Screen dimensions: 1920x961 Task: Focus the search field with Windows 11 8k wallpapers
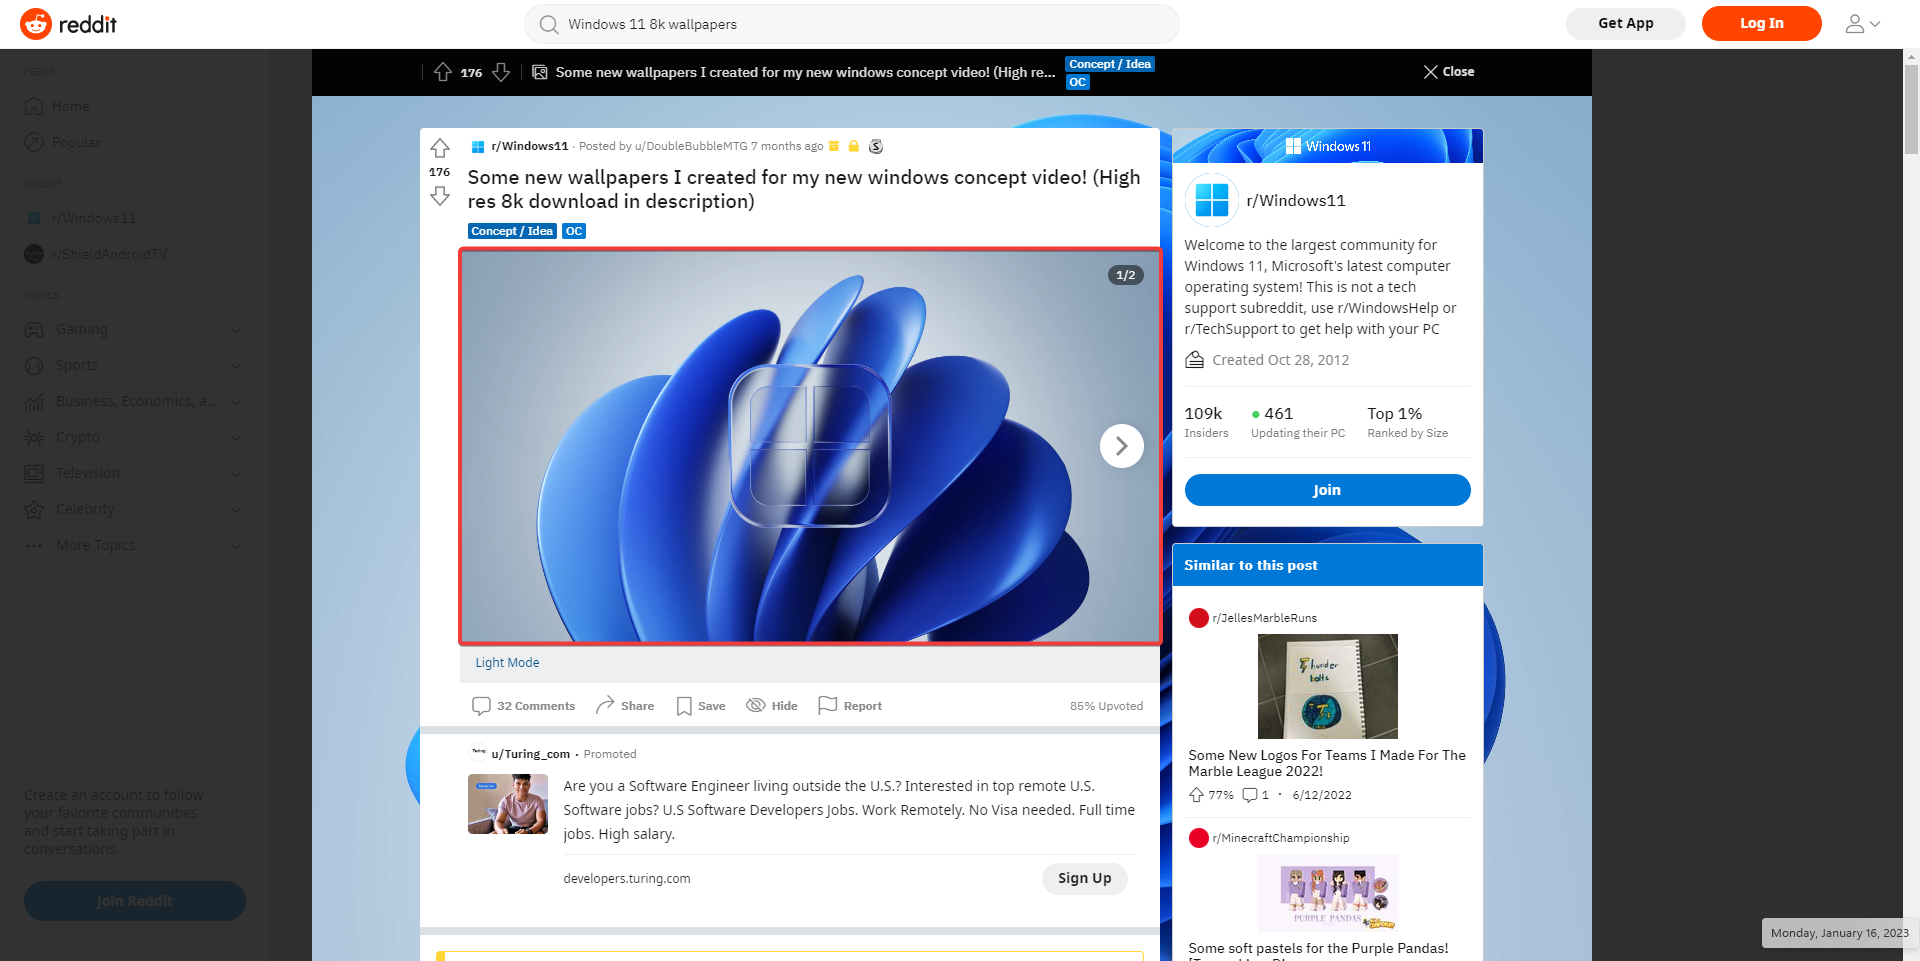(x=851, y=24)
